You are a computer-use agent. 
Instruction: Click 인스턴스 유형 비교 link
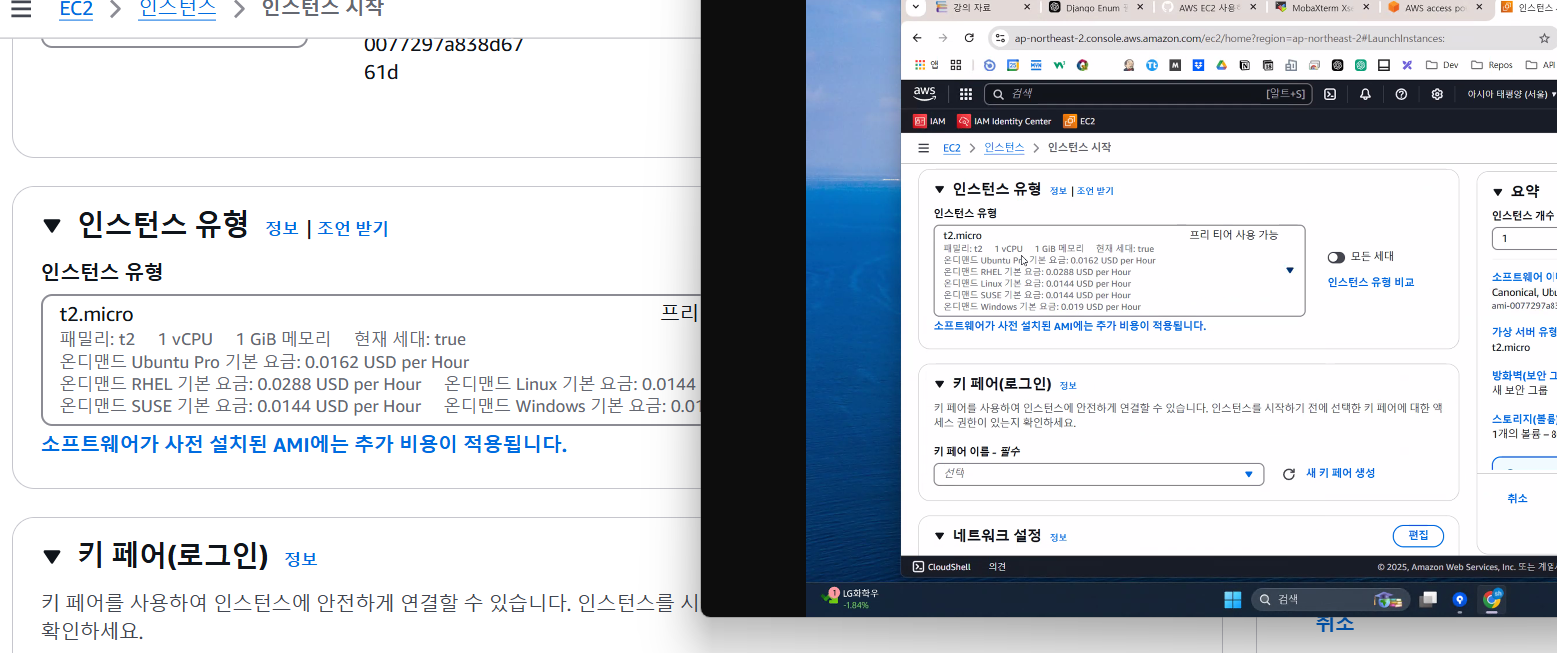1370,282
